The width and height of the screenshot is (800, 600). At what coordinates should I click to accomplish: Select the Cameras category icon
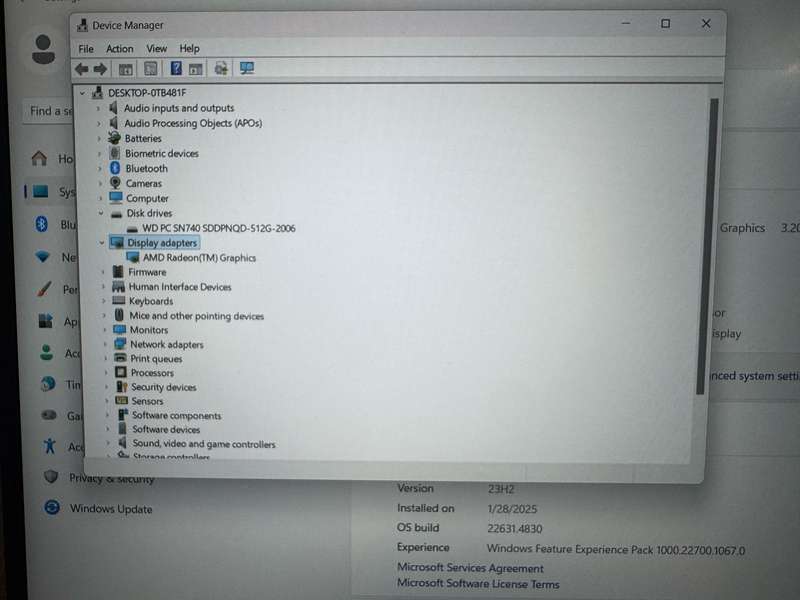[x=116, y=183]
